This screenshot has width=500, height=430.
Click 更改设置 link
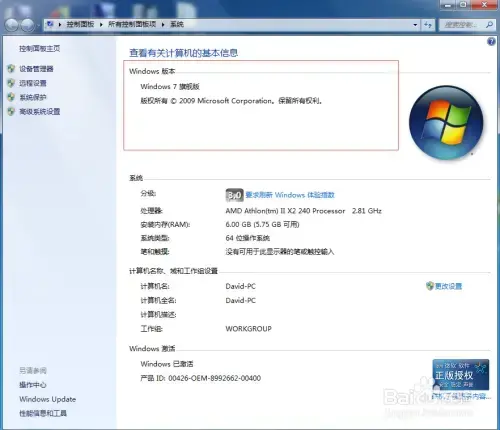(x=449, y=286)
